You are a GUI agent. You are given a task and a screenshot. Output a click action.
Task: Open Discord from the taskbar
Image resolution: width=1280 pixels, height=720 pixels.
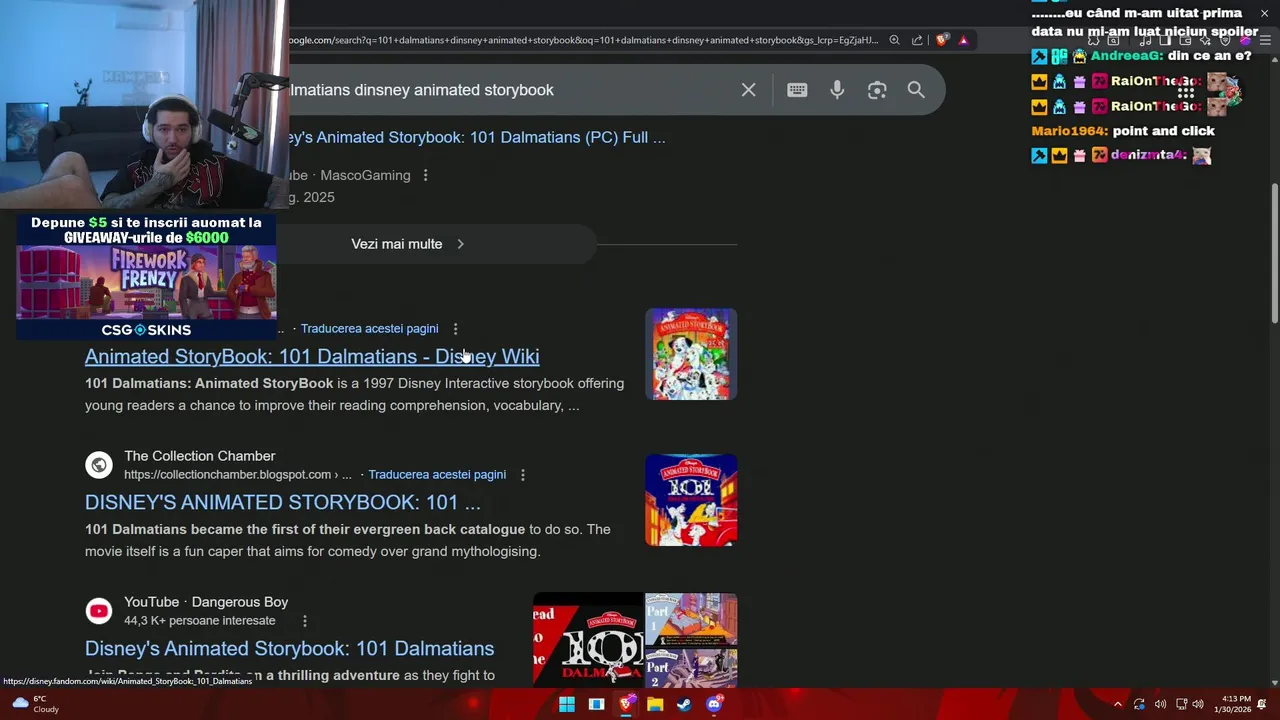pyautogui.click(x=714, y=704)
